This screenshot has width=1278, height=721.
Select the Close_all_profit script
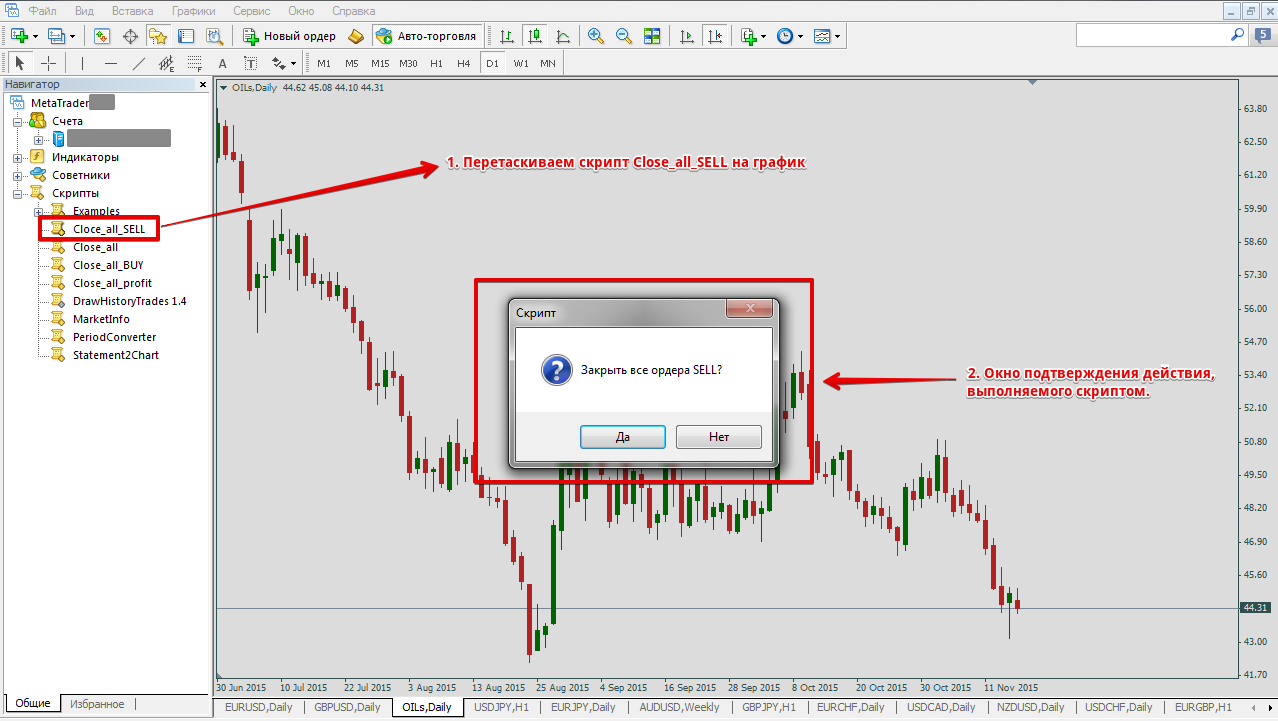(x=112, y=283)
